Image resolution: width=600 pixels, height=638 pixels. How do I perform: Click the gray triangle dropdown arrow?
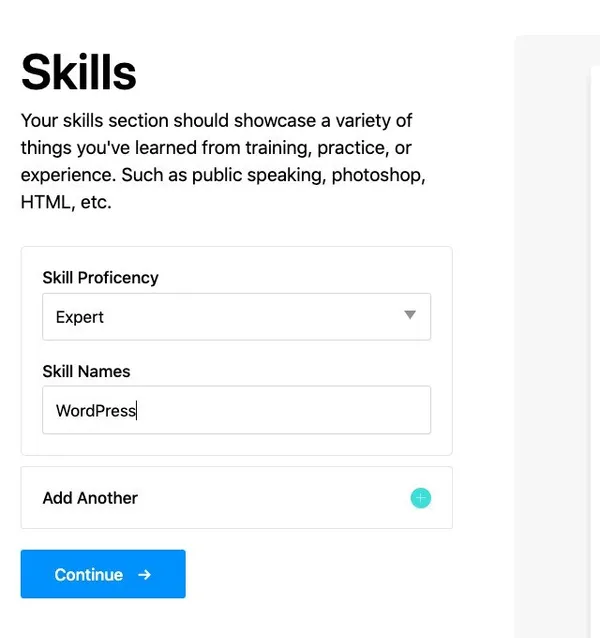(x=410, y=315)
